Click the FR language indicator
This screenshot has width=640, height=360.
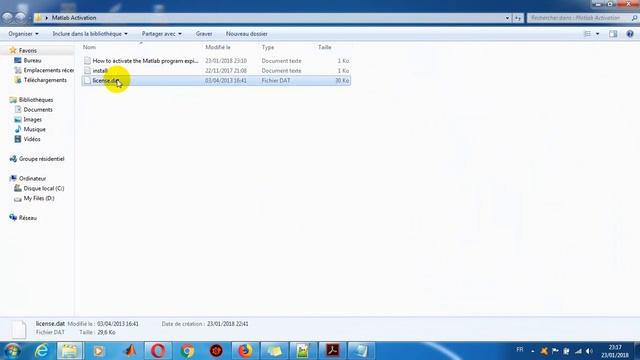[x=520, y=350]
